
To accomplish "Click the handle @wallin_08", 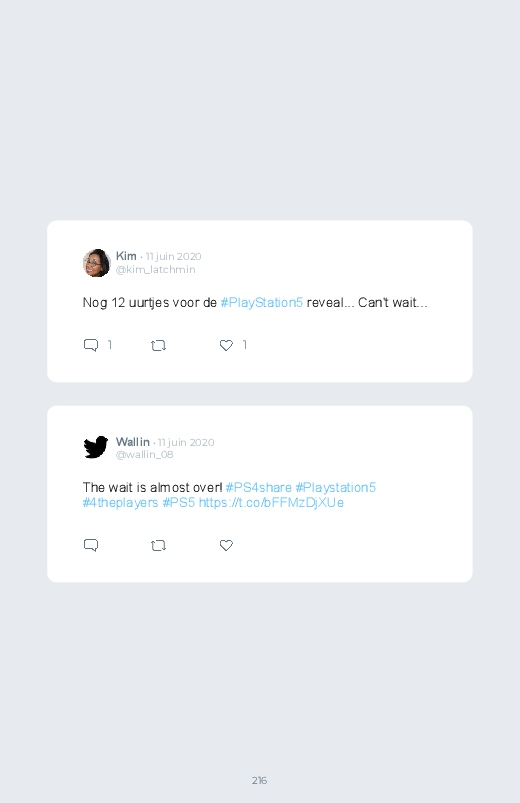I will coord(144,454).
